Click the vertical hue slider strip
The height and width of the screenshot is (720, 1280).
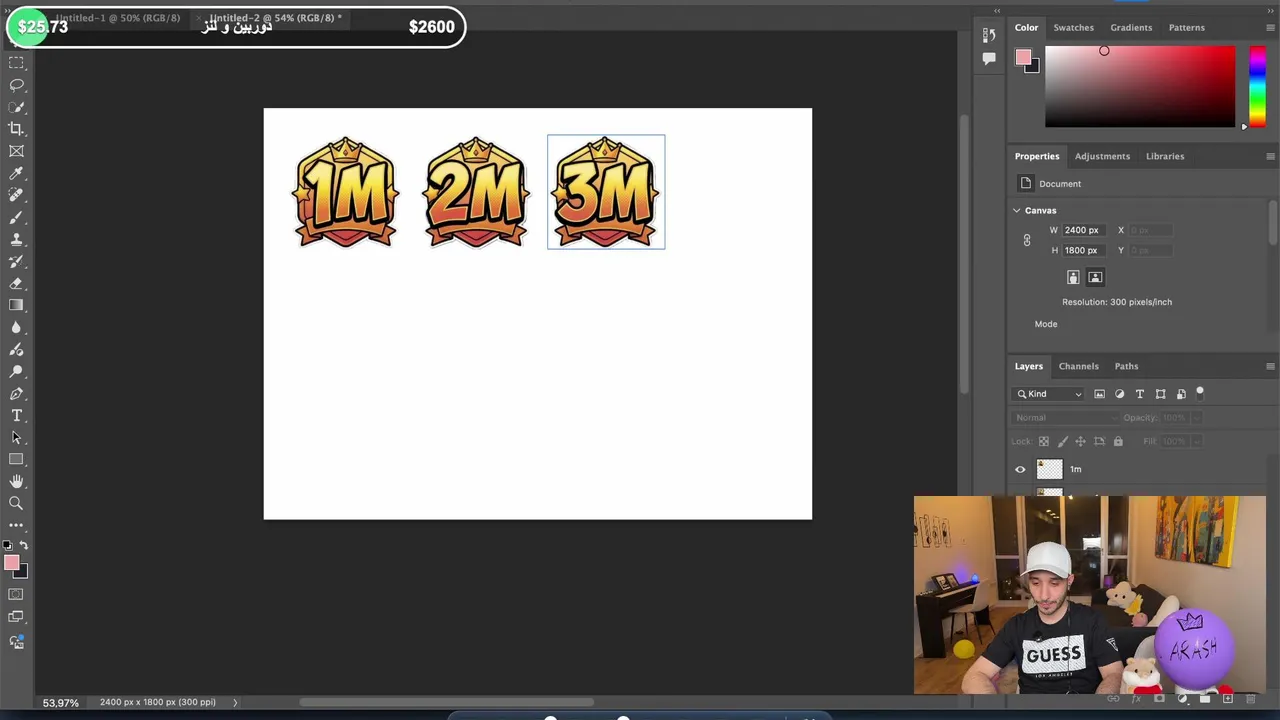1257,86
